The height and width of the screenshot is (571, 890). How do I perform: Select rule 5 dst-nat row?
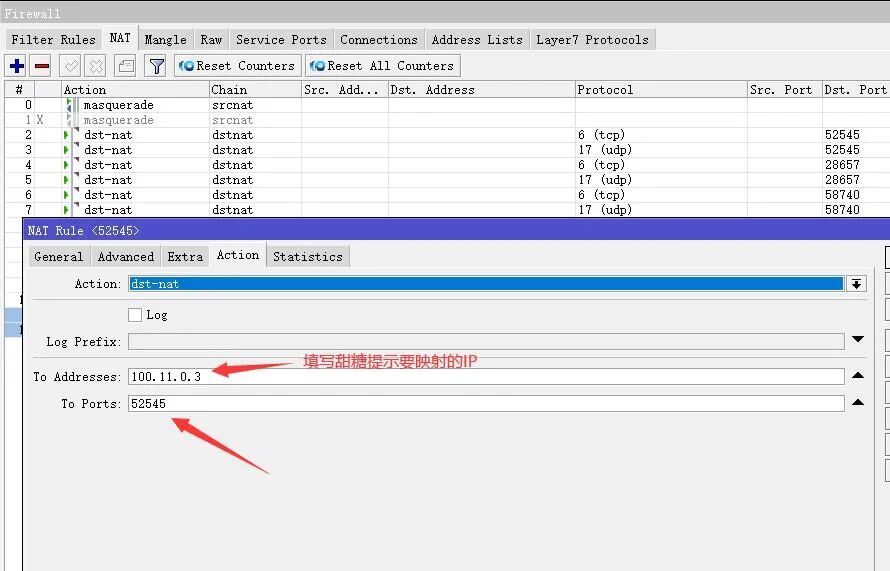pyautogui.click(x=447, y=180)
